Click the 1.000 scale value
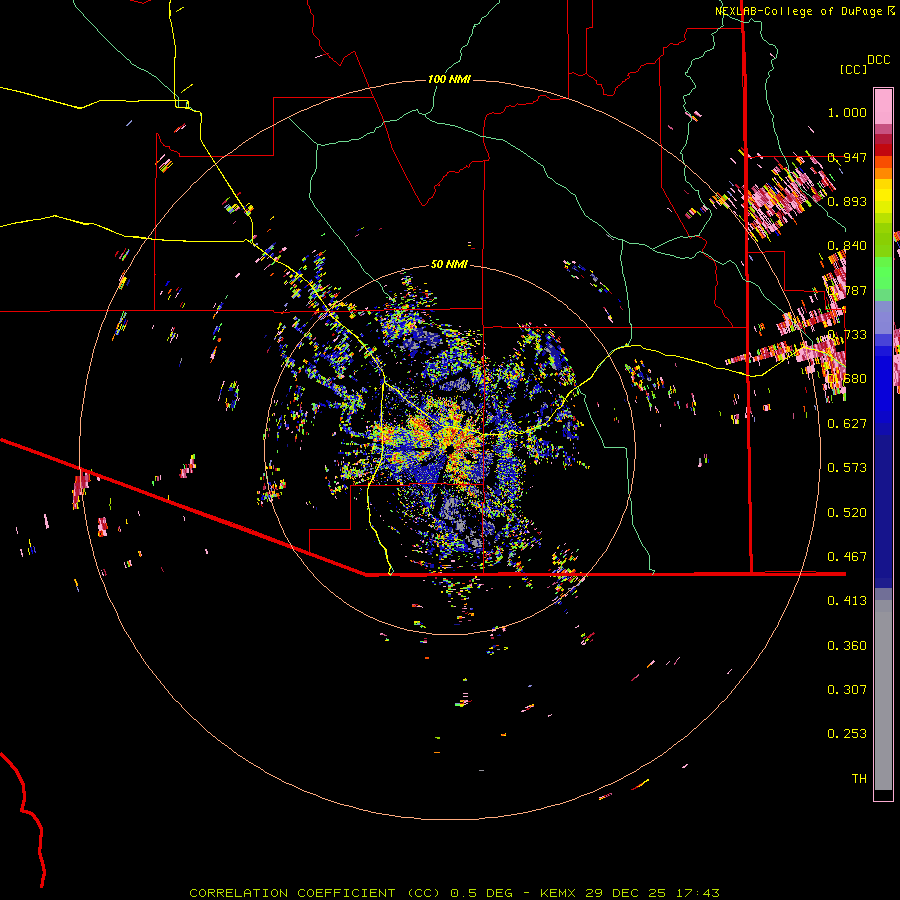The image size is (900, 900). [x=847, y=112]
